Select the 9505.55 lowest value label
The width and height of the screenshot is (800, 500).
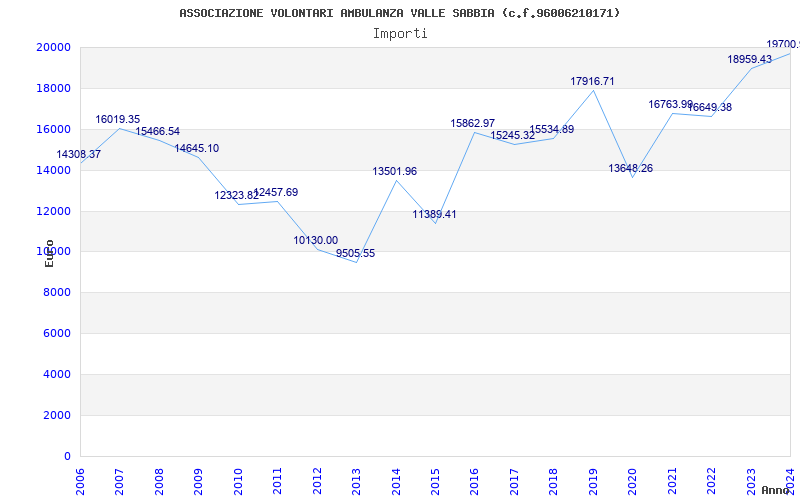point(355,253)
